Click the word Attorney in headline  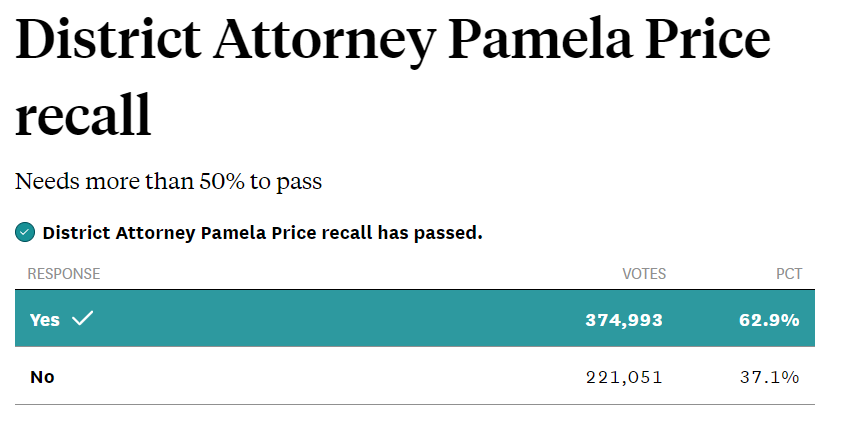click(x=325, y=43)
